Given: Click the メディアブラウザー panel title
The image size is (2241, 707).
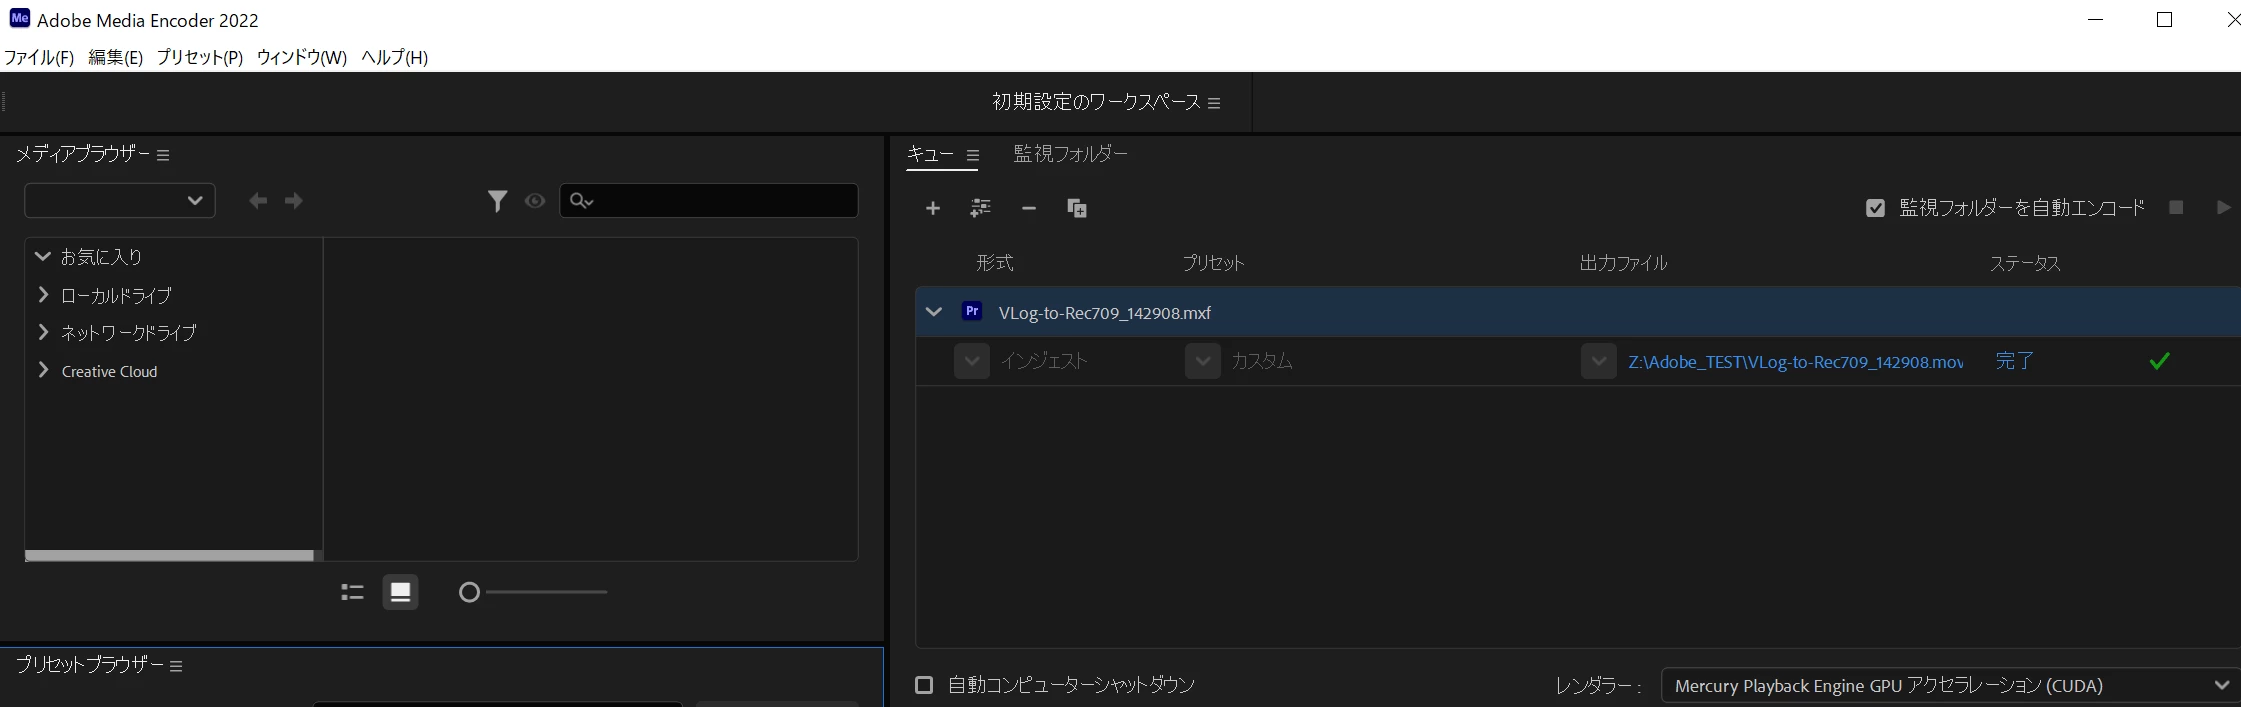Looking at the screenshot, I should pos(82,154).
